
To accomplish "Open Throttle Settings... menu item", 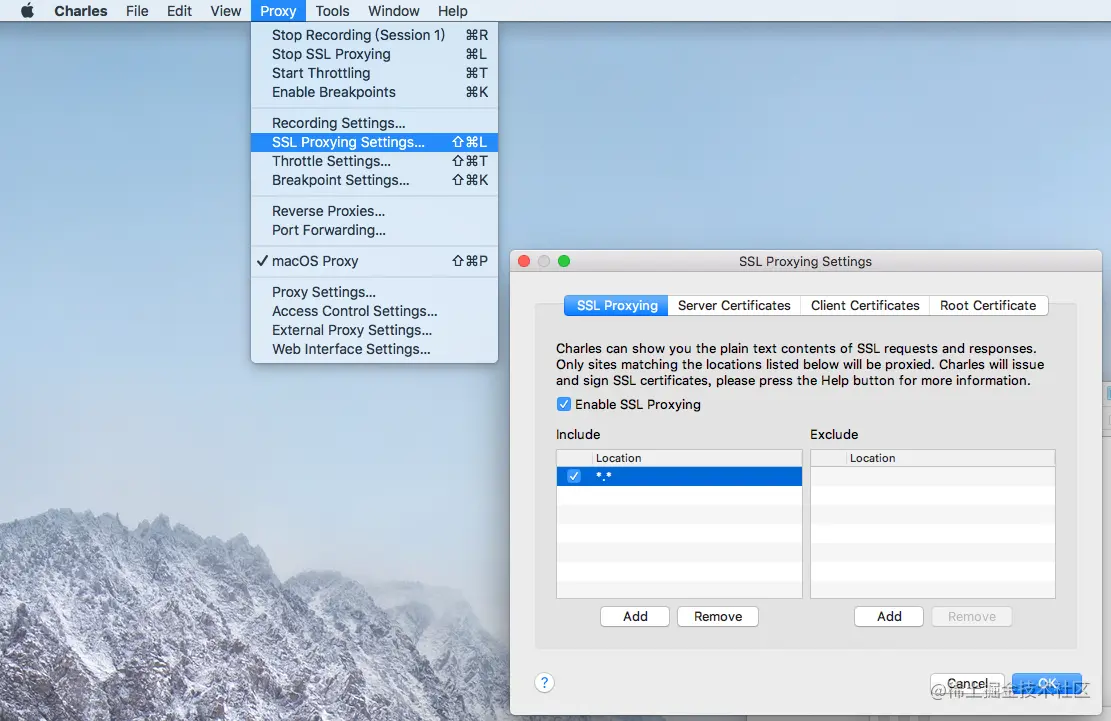I will pos(374,161).
